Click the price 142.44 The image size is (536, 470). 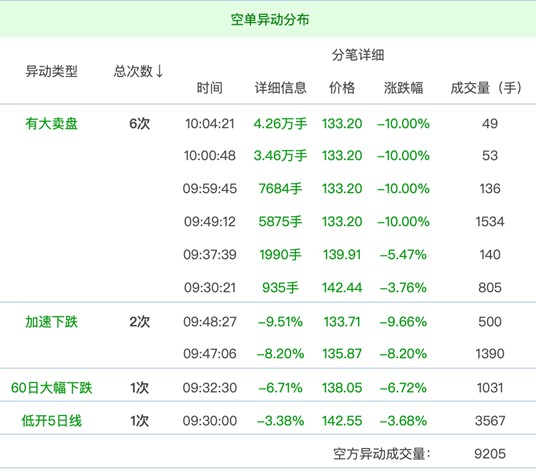[x=342, y=287]
